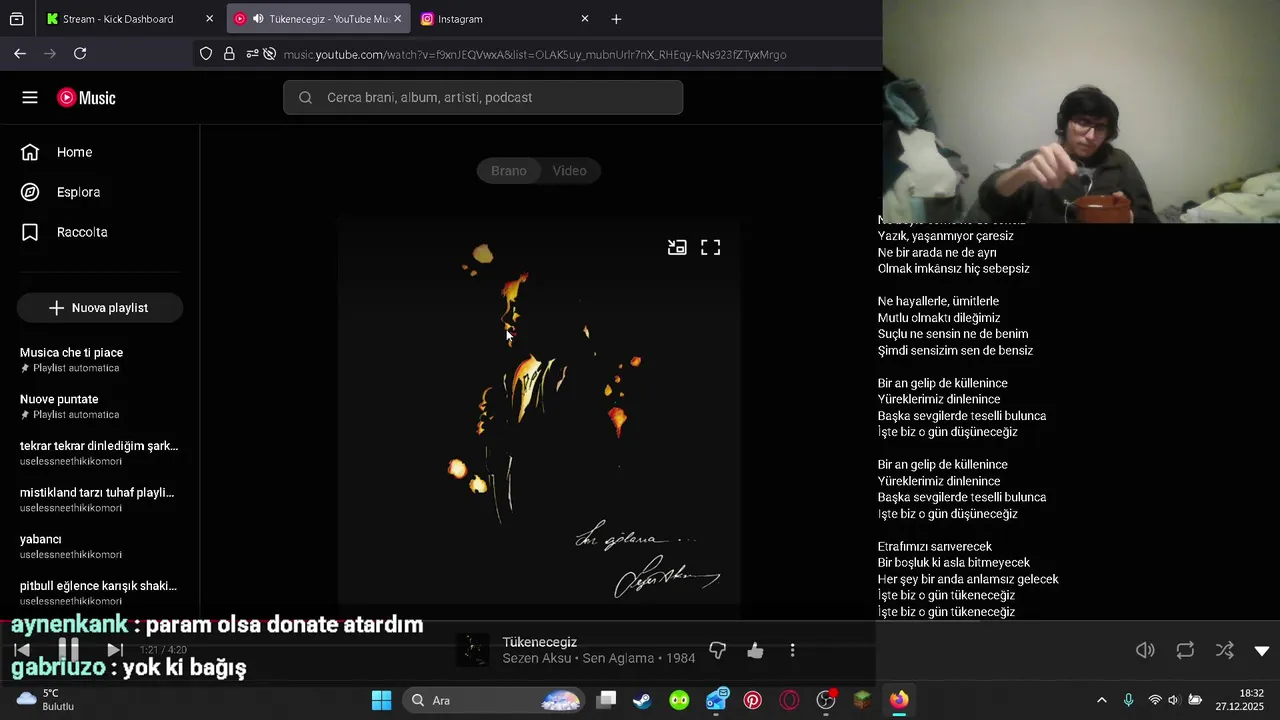
Task: Open the Minecraft taskbar icon
Action: coord(862,700)
